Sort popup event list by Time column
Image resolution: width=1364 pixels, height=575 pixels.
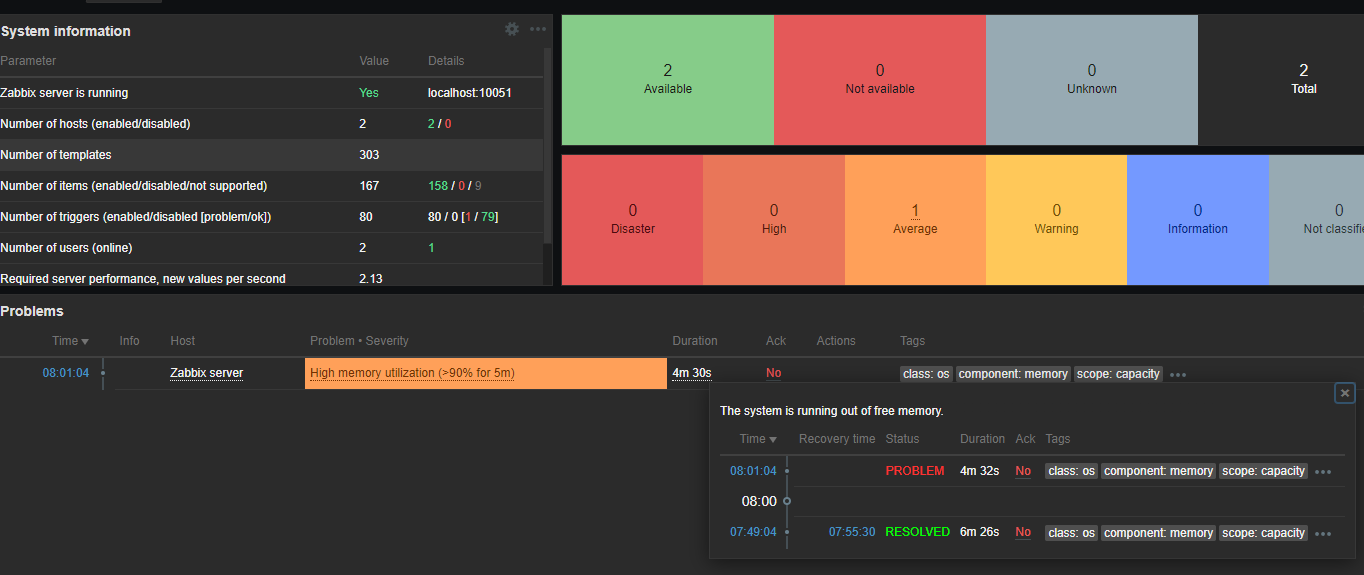pos(758,439)
